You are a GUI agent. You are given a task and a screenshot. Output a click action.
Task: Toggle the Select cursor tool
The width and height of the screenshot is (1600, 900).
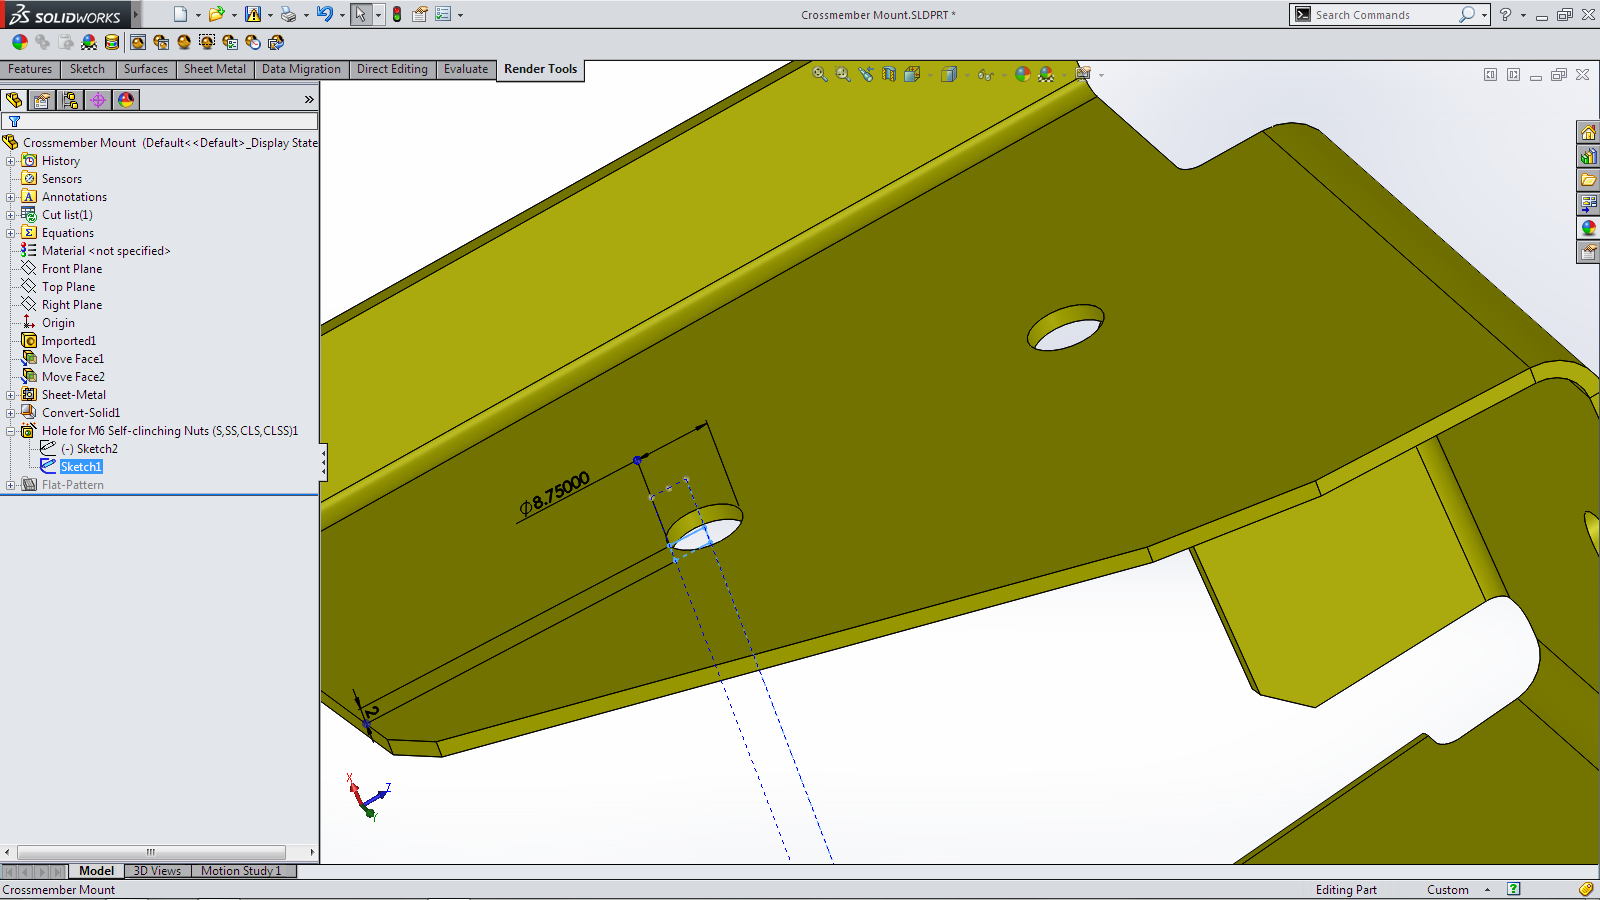(x=360, y=14)
